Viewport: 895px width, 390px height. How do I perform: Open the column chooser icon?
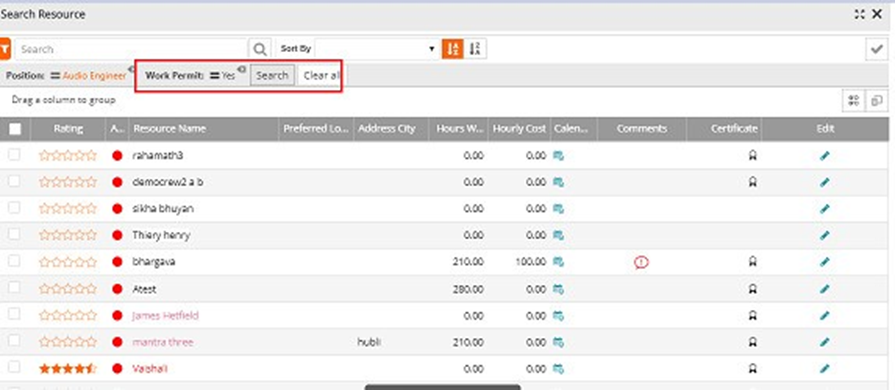pos(854,101)
